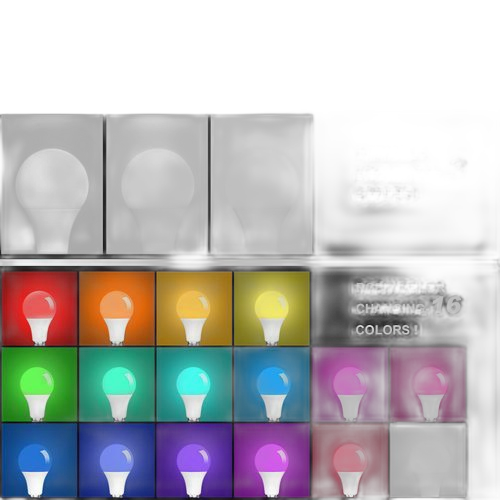Open the third faded gray bulb panel

tap(262, 184)
